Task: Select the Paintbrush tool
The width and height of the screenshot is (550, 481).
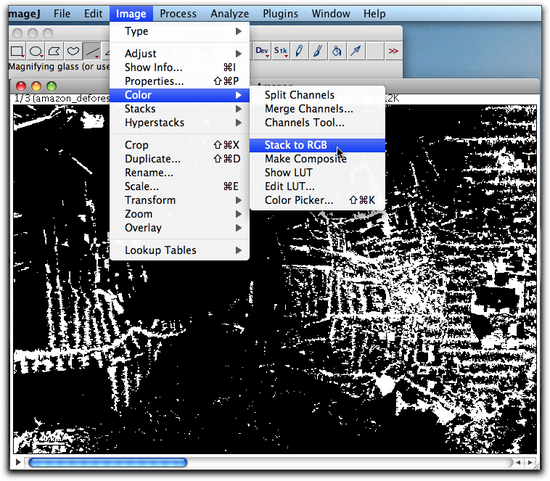Action: (318, 51)
